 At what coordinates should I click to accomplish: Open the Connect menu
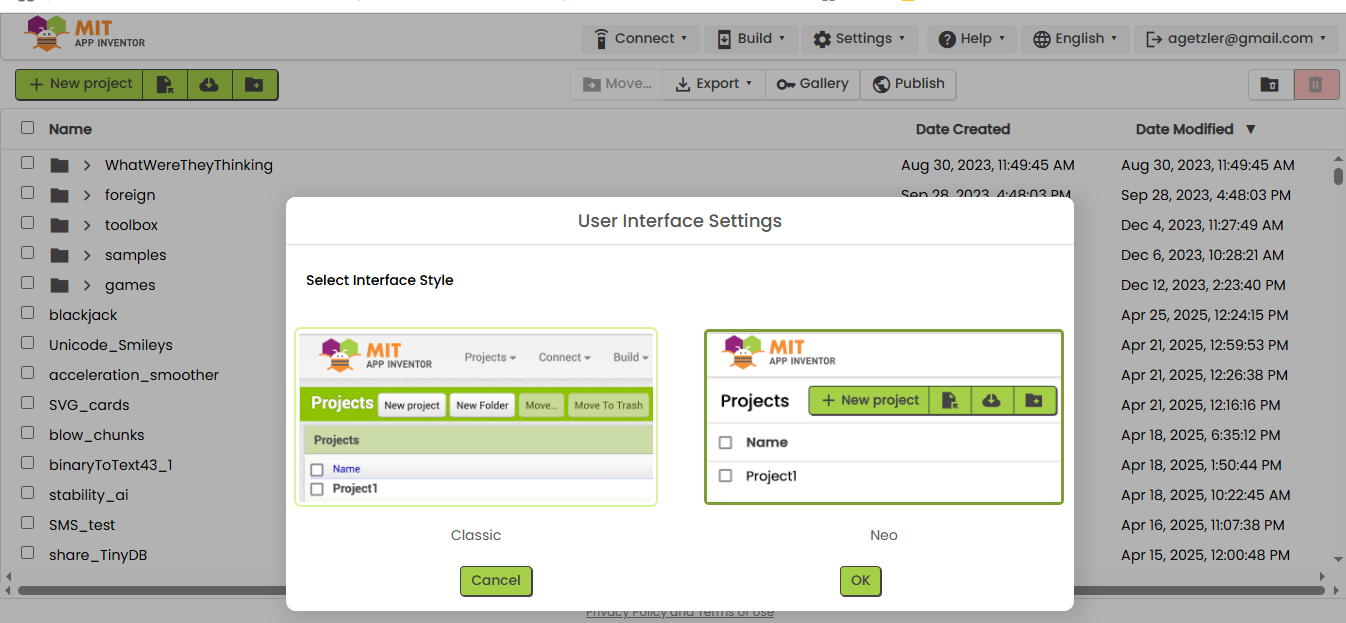click(x=640, y=39)
